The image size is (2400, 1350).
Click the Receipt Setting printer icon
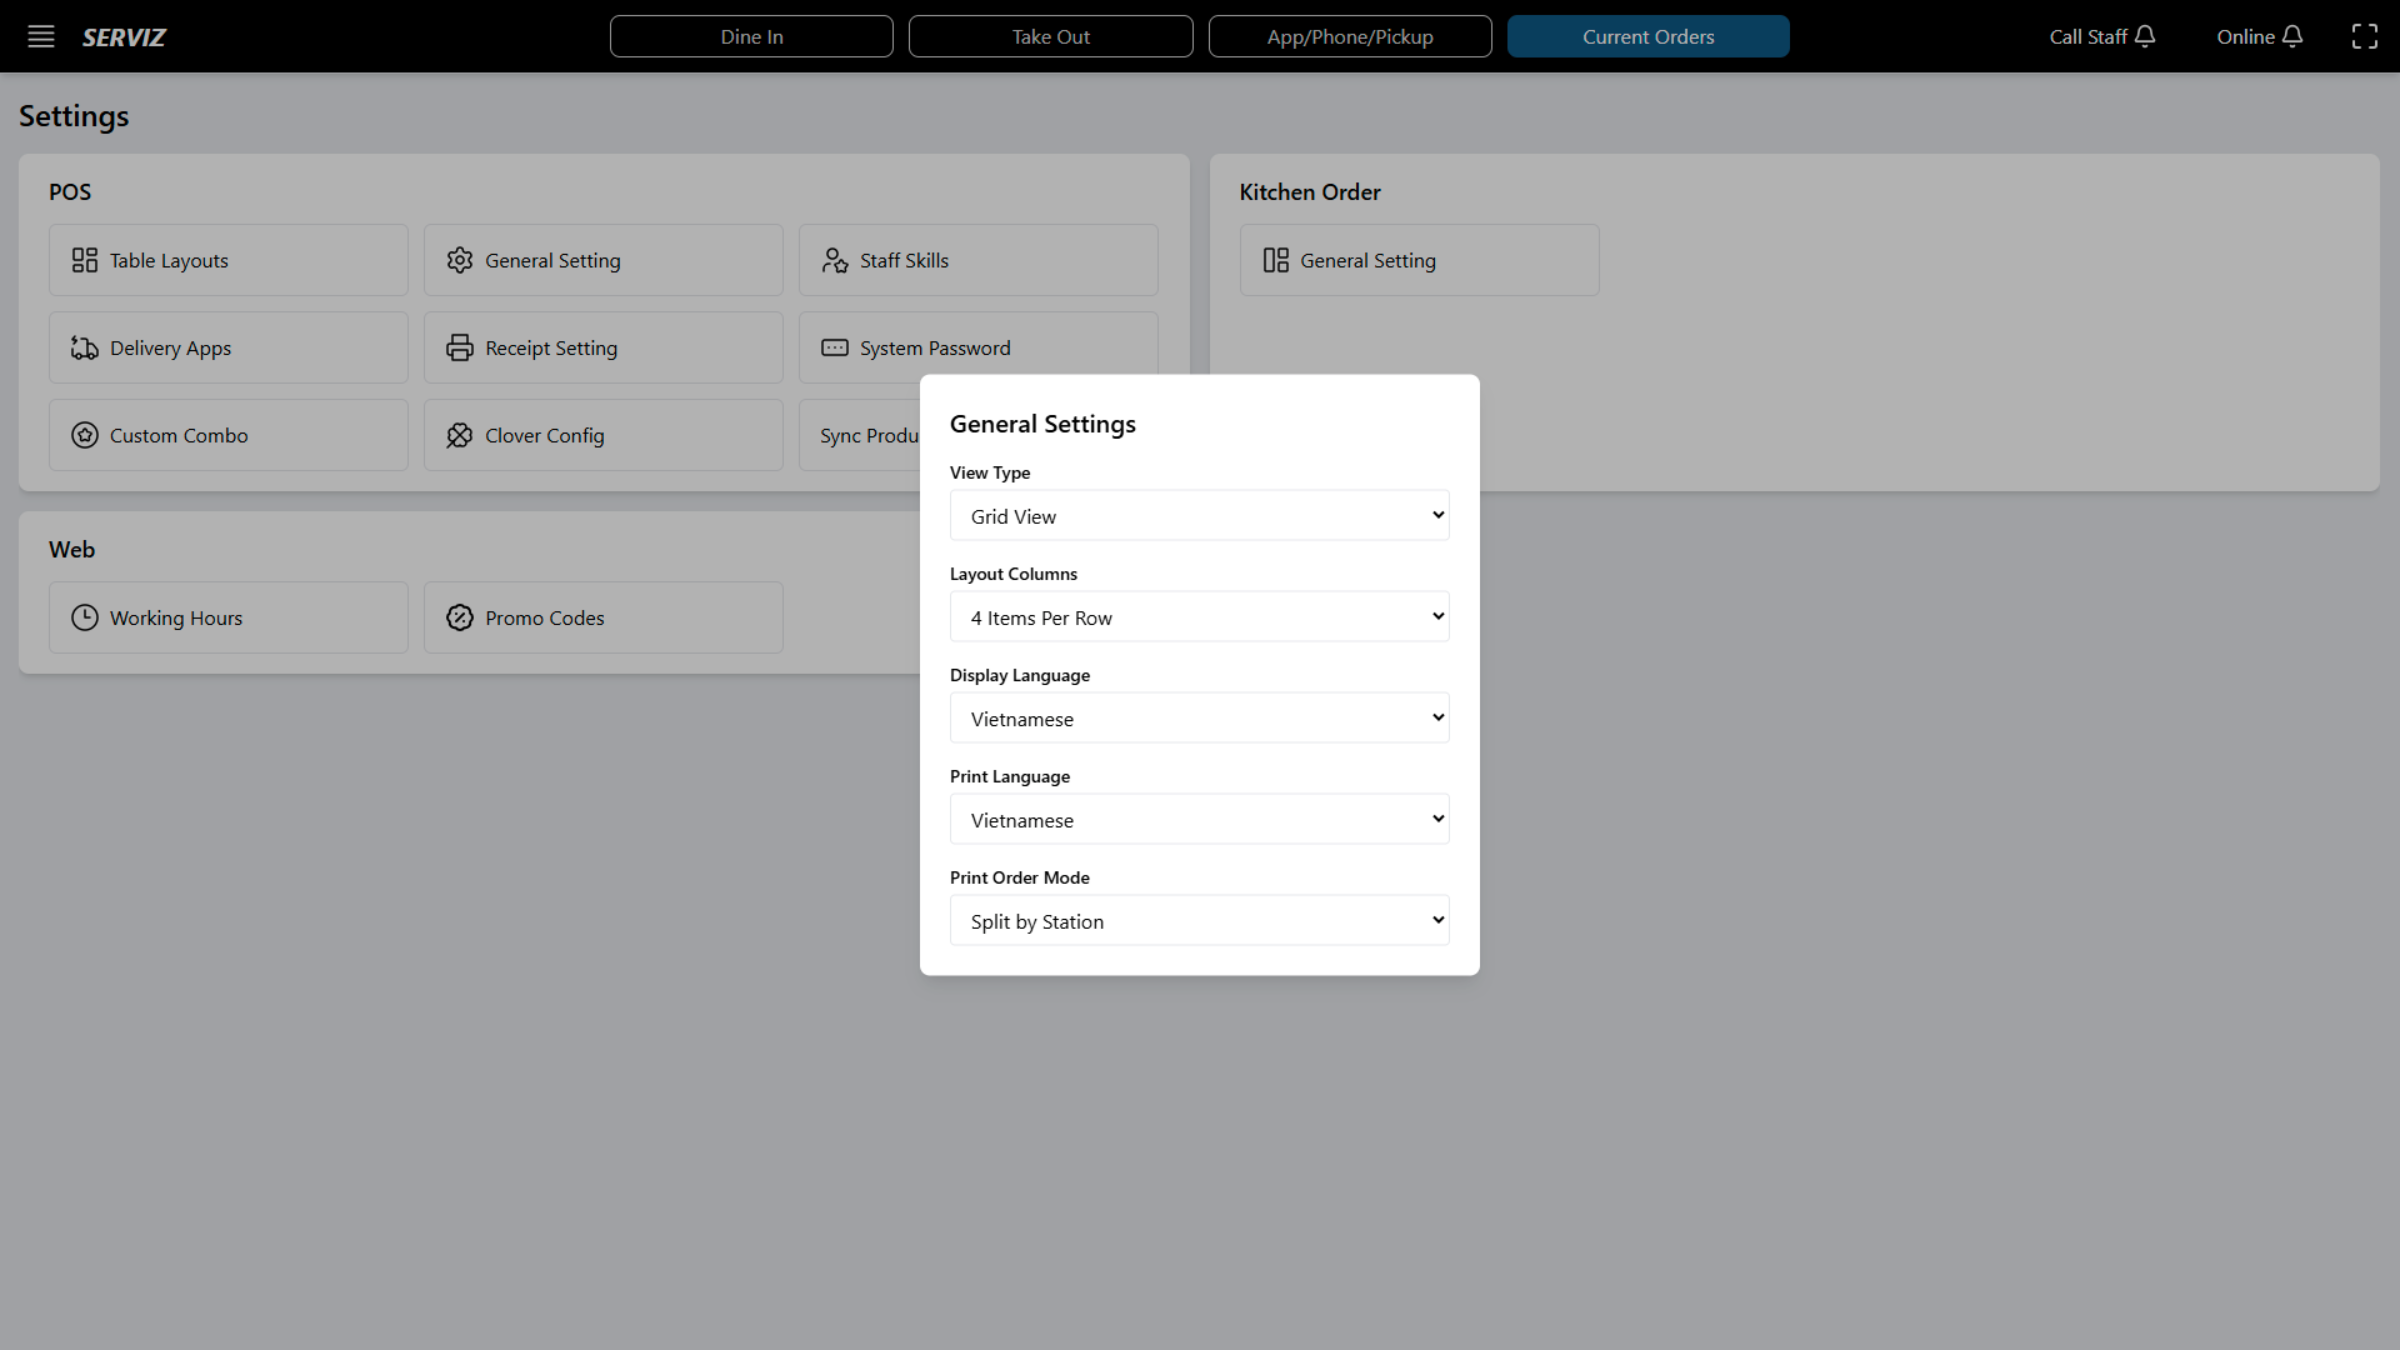460,347
